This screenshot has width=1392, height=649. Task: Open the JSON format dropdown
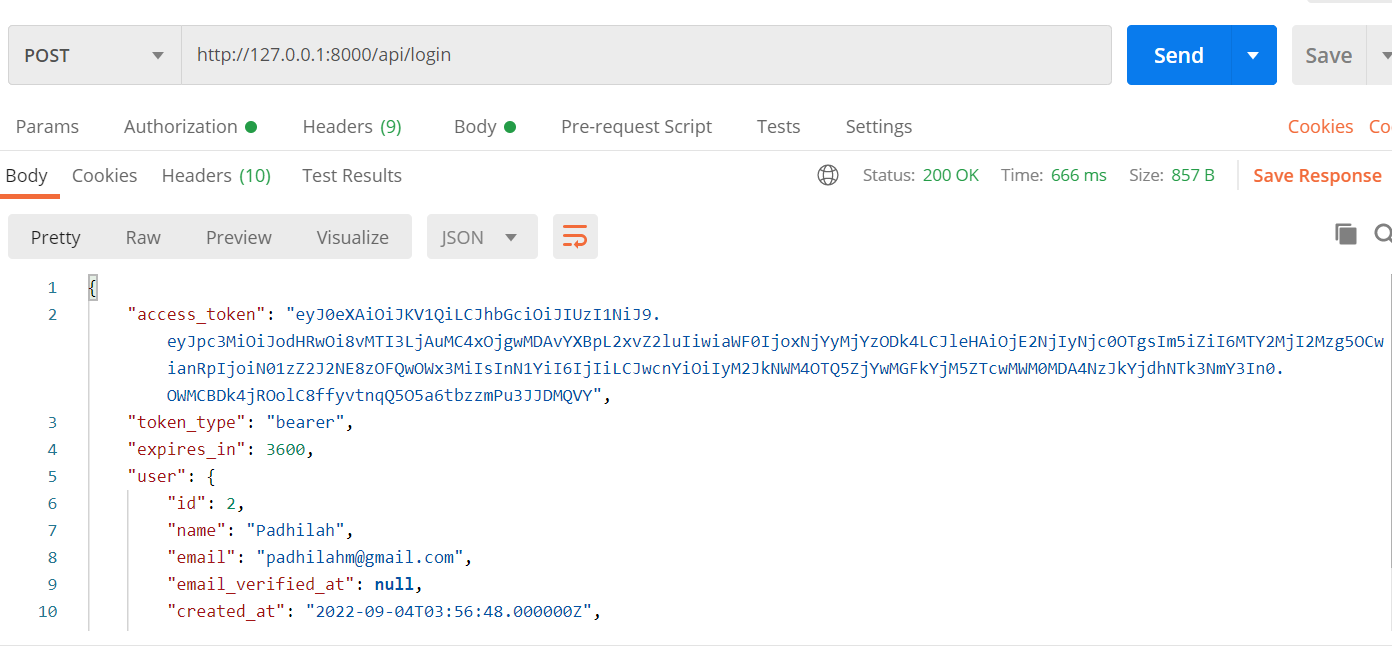pos(482,237)
